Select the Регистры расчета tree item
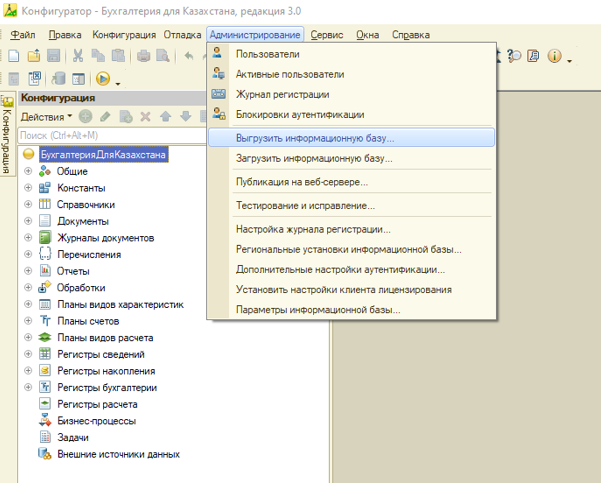 point(97,404)
